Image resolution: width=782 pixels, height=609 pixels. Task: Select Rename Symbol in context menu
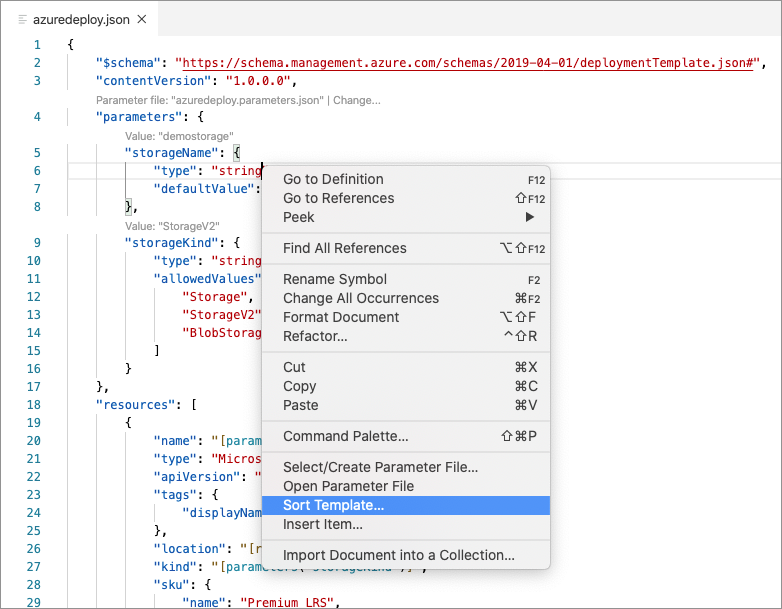click(405, 279)
